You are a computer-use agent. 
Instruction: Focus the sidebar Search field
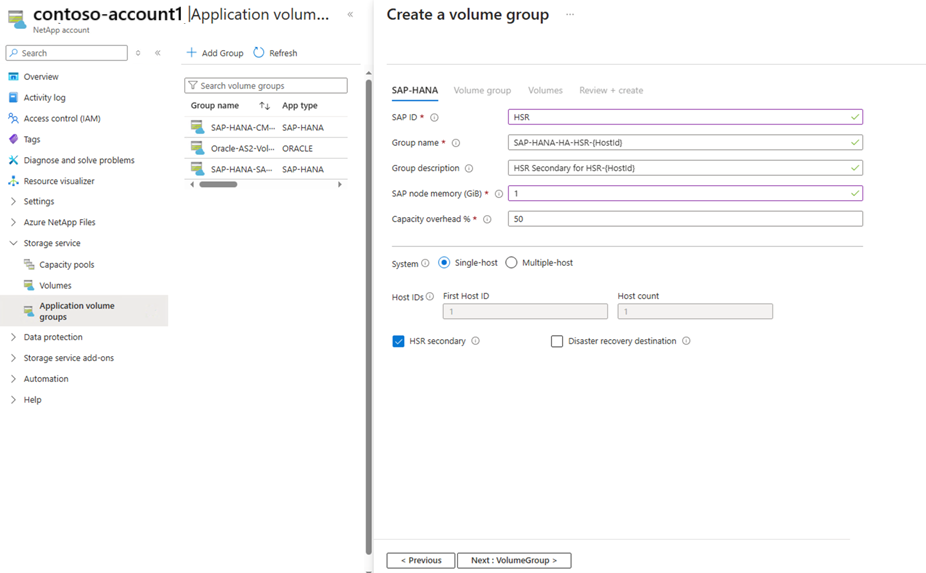[x=67, y=53]
